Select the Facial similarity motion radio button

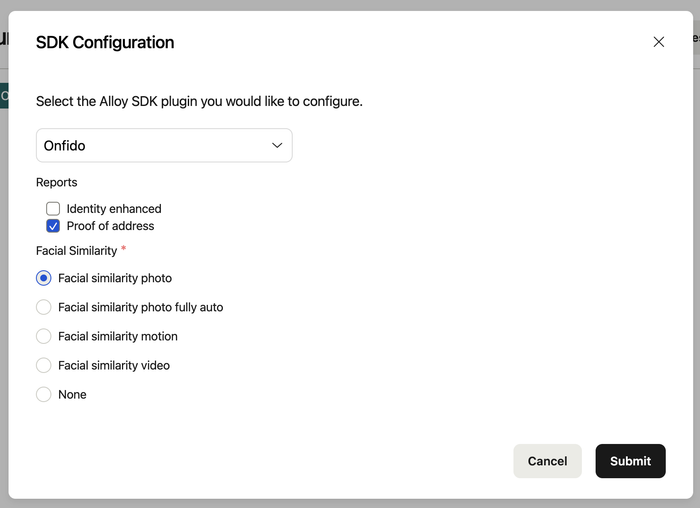44,336
